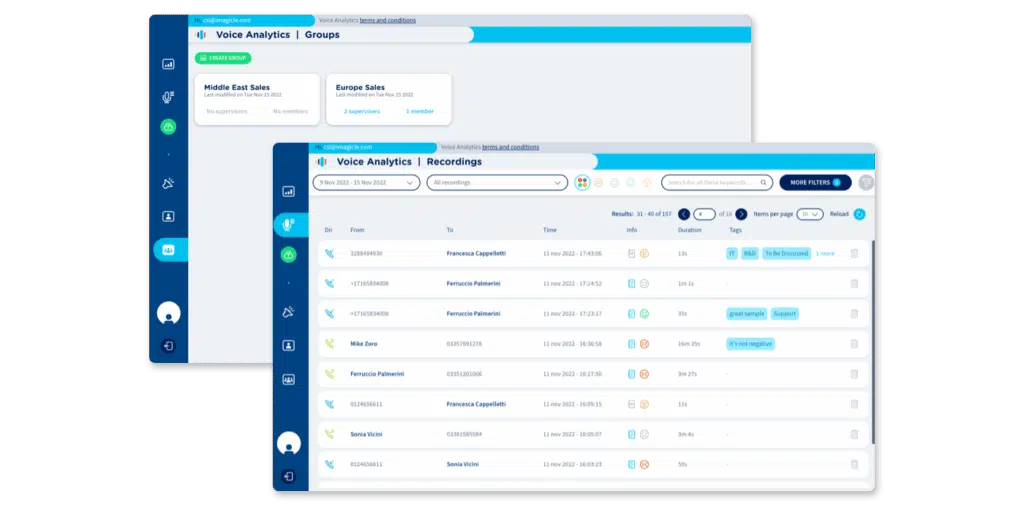Delete the Mike Zoro recording via trash icon
This screenshot has width=1024, height=505.
(854, 344)
